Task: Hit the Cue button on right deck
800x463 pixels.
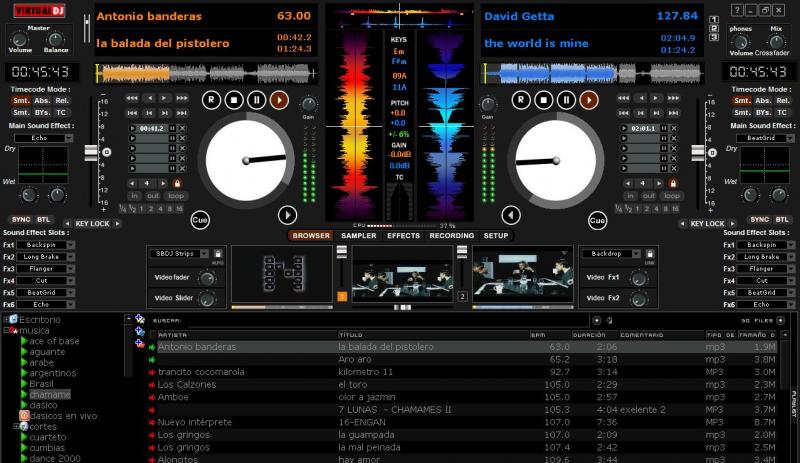Action: click(x=597, y=221)
